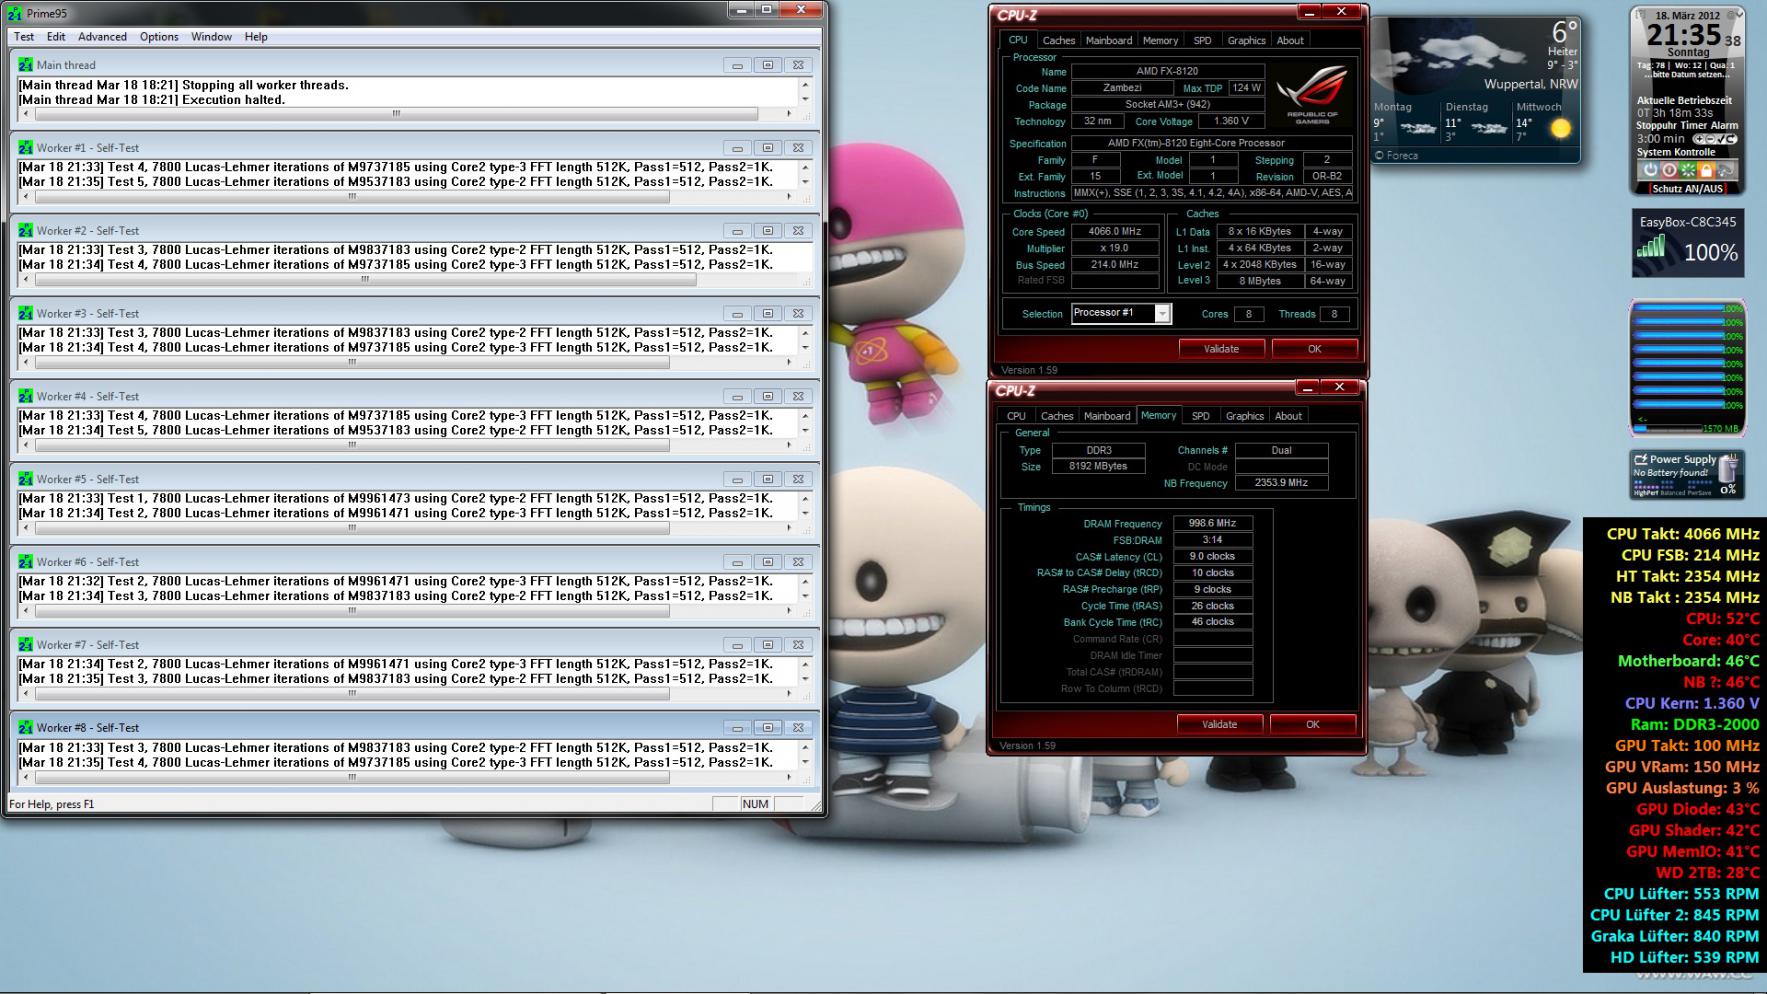Click the Worker #7 Self-Test window icon
The width and height of the screenshot is (1767, 994).
pos(25,645)
